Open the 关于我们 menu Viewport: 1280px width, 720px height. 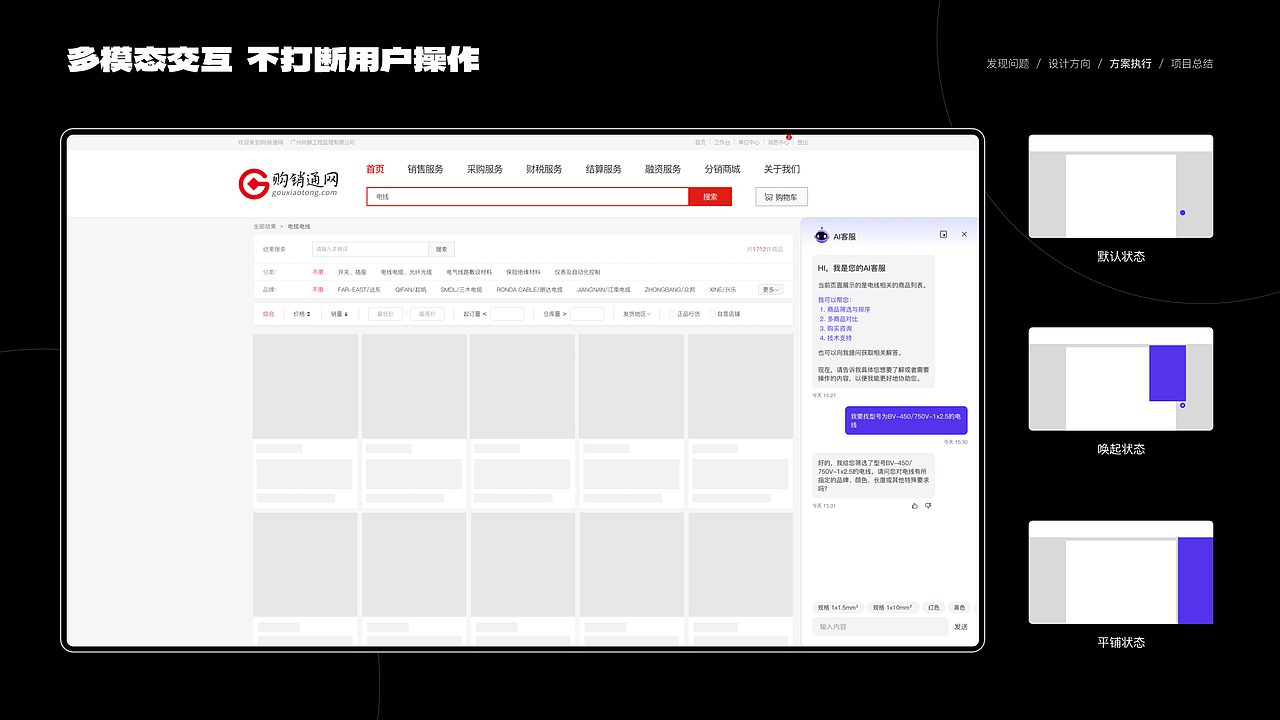click(782, 169)
